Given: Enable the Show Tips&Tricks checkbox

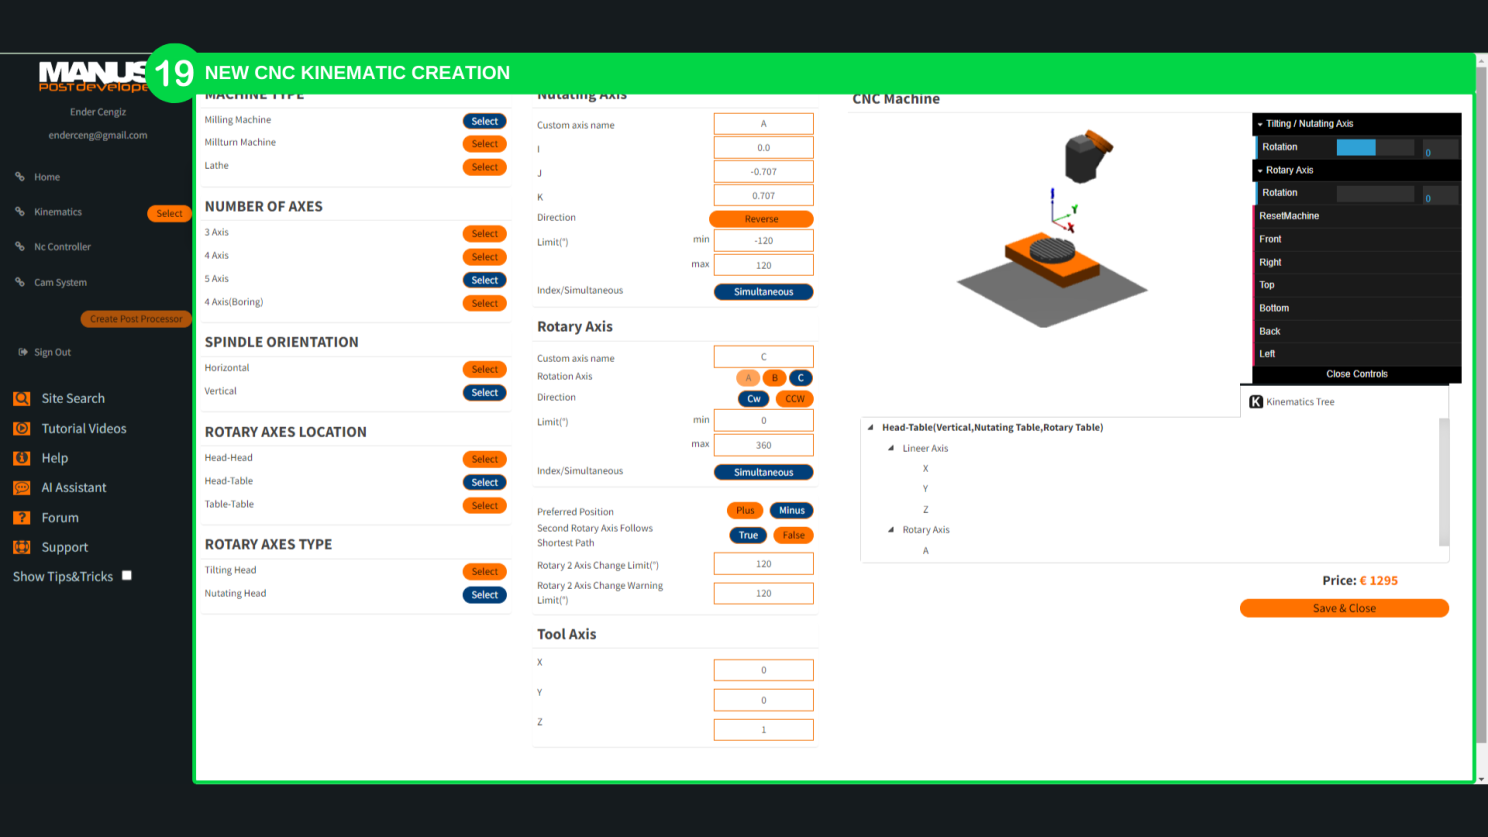Looking at the screenshot, I should coord(127,576).
